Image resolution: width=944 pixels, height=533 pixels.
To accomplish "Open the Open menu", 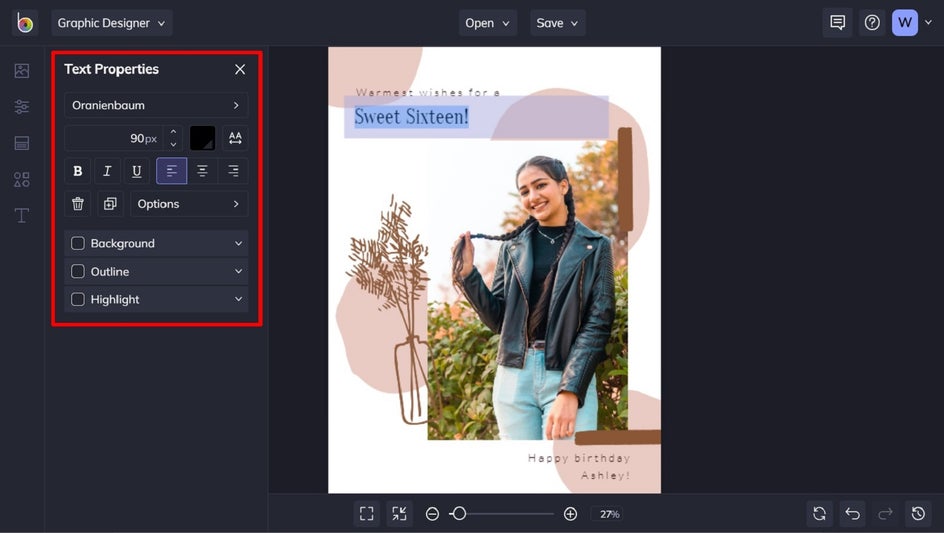I will [488, 23].
